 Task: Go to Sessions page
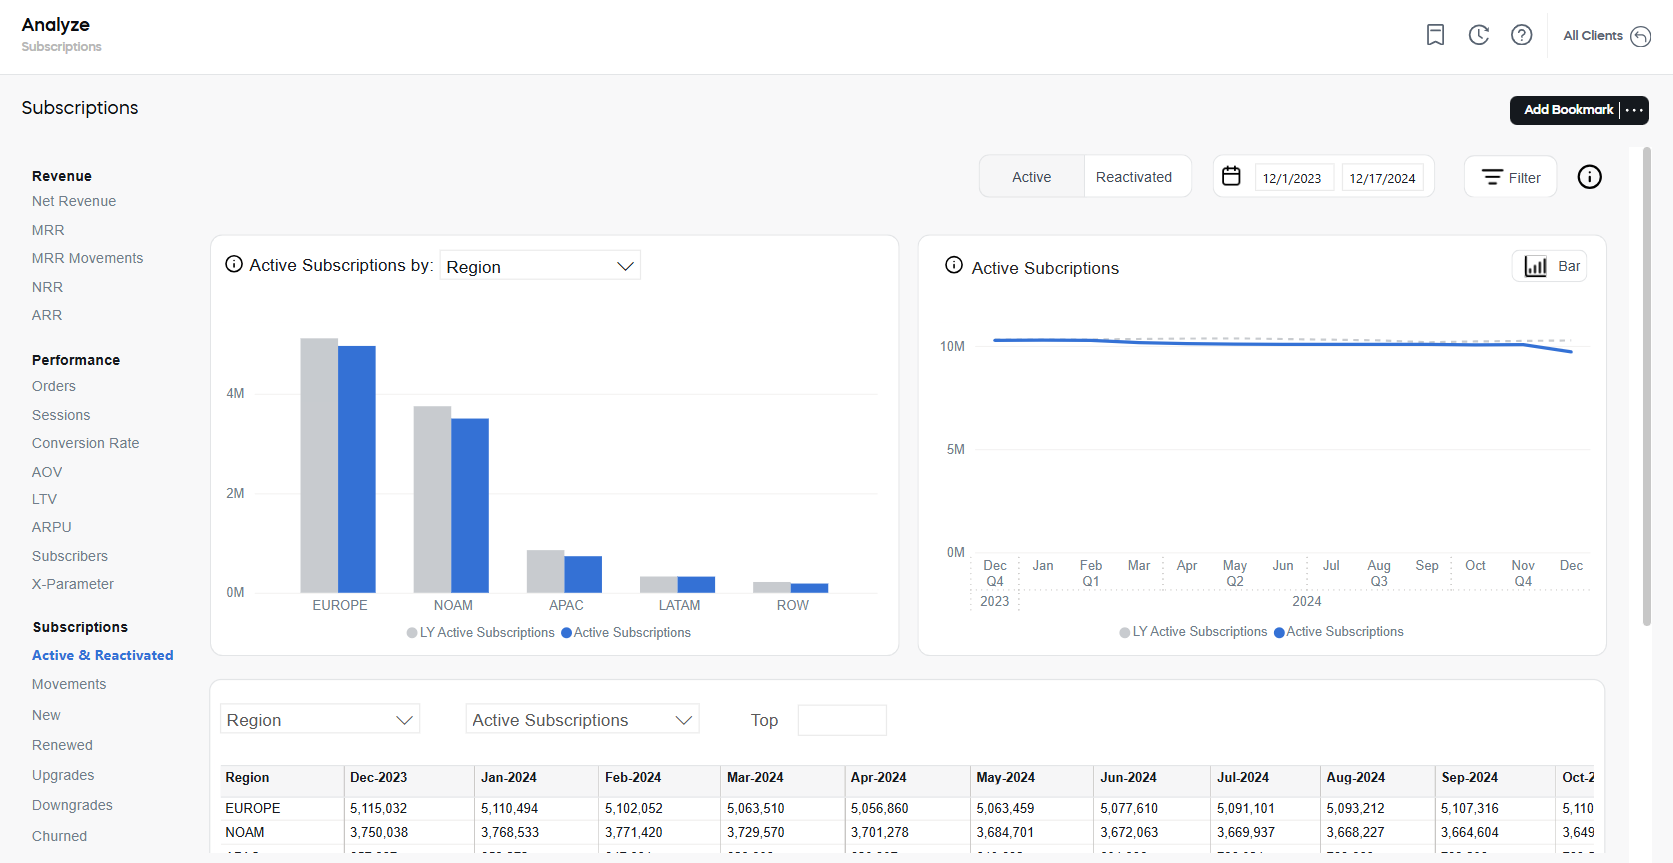coord(61,415)
